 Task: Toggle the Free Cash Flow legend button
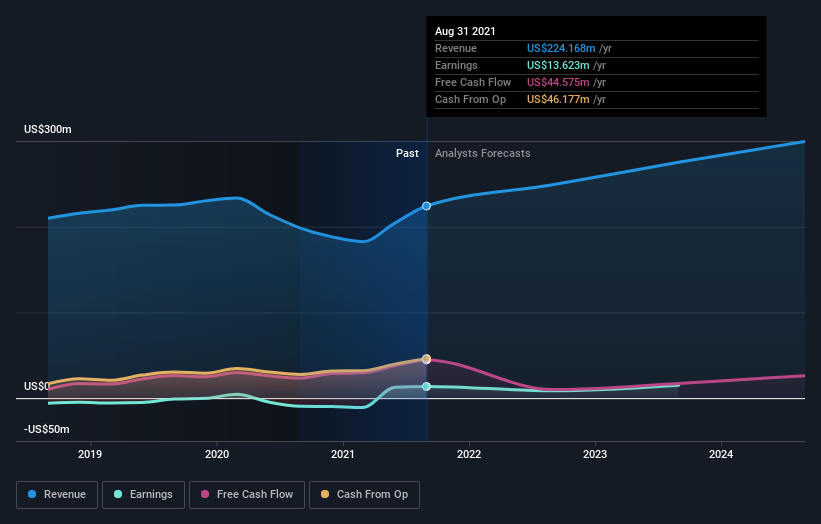tap(247, 495)
